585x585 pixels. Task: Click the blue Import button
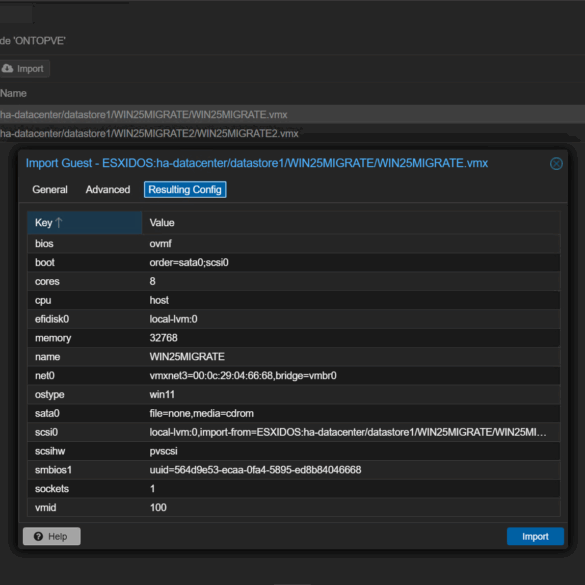click(535, 536)
